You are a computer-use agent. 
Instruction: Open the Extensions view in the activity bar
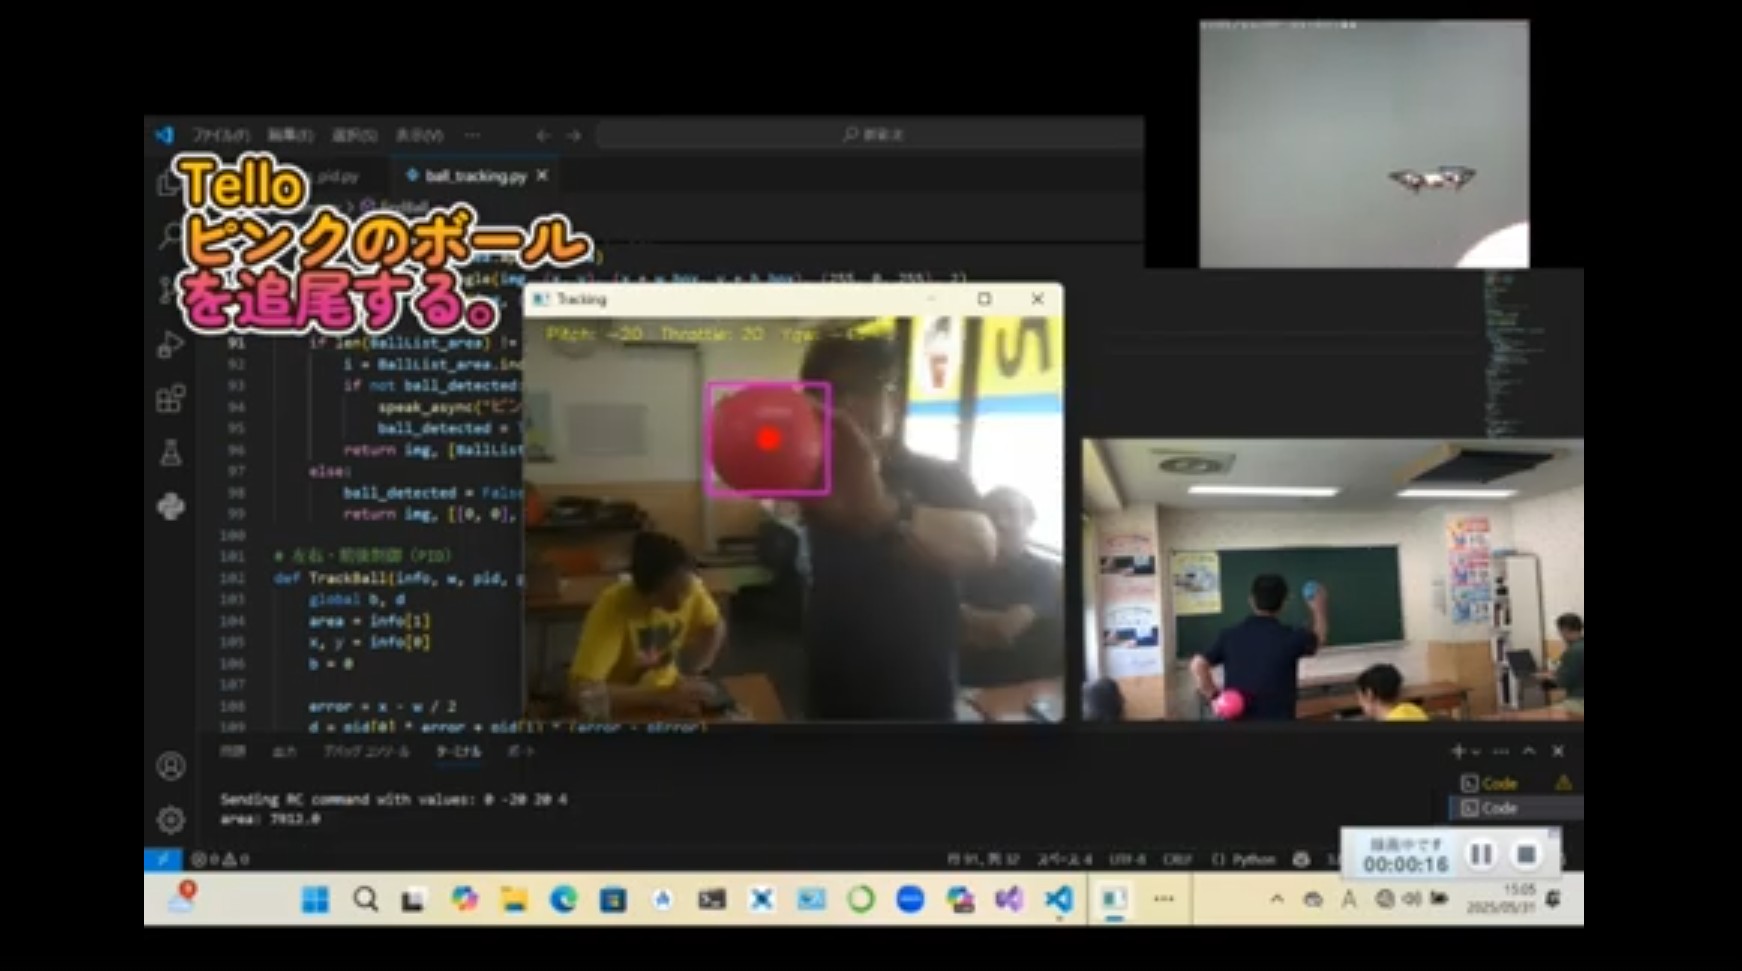click(x=171, y=399)
